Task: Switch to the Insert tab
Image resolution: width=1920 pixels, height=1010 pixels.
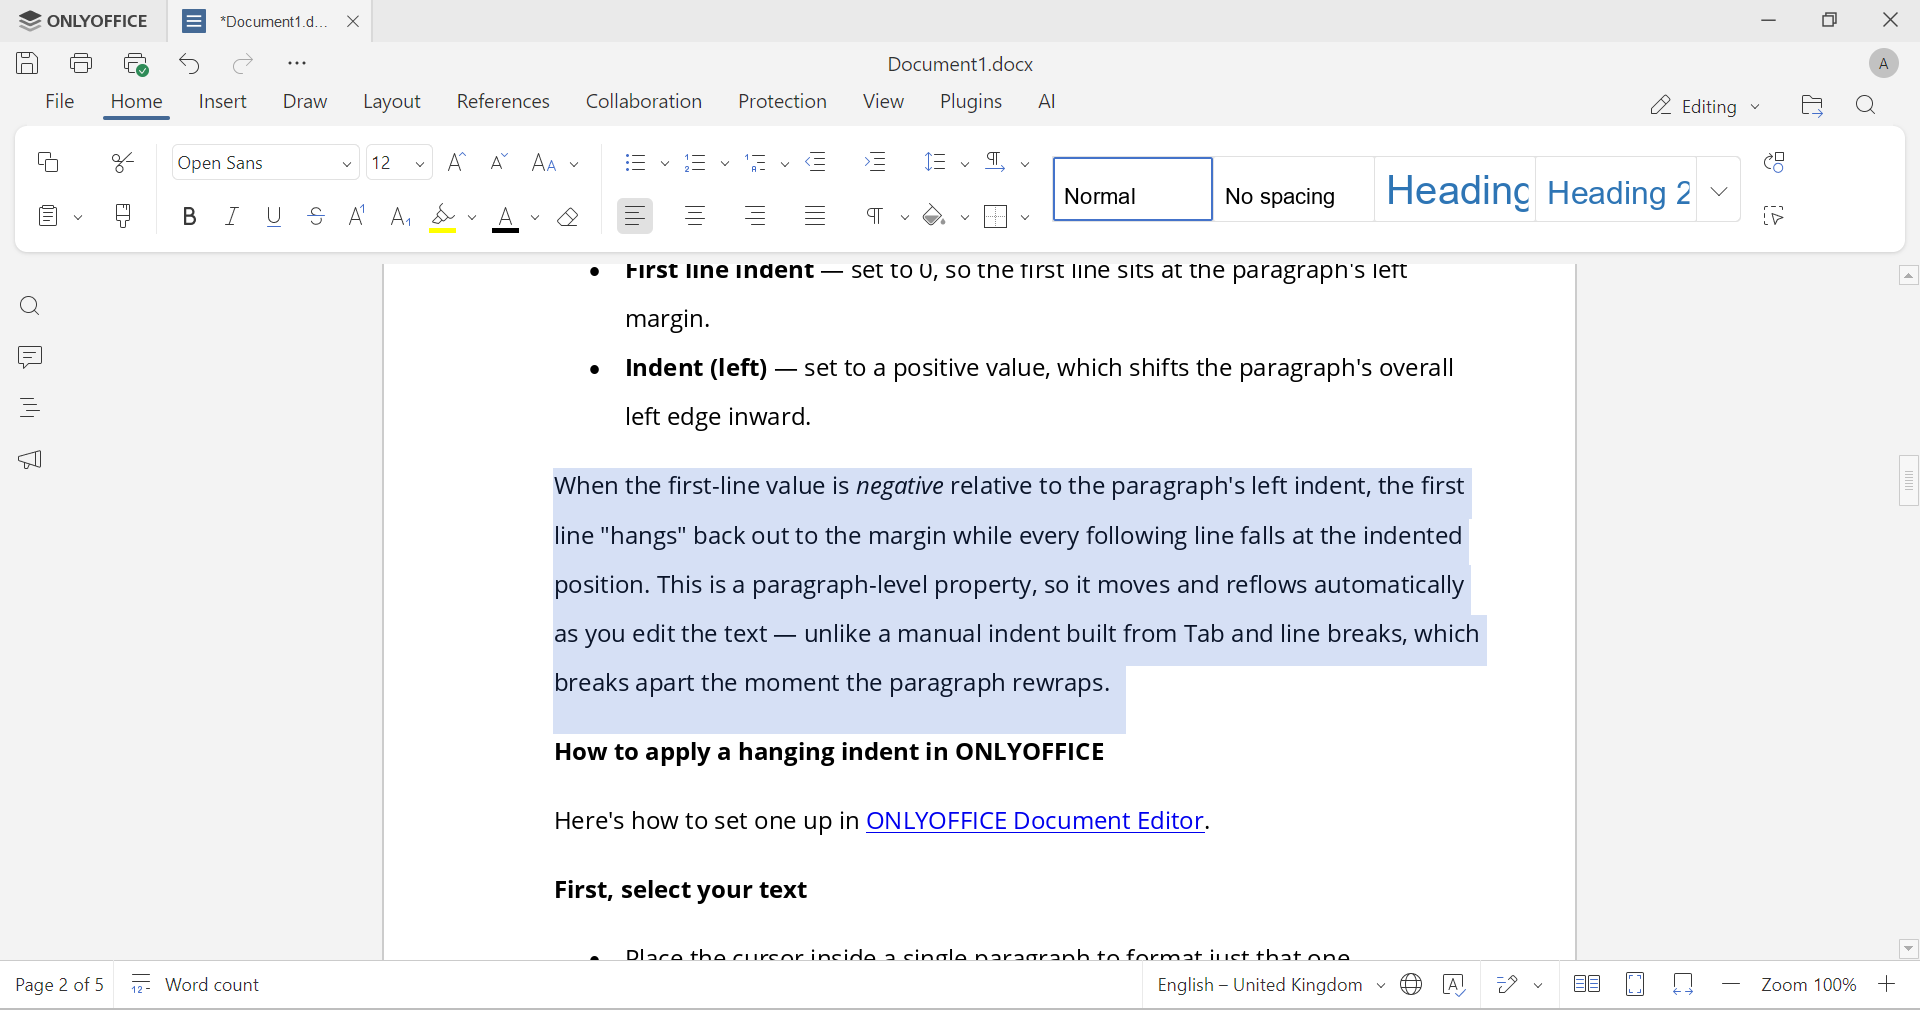Action: coord(223,102)
